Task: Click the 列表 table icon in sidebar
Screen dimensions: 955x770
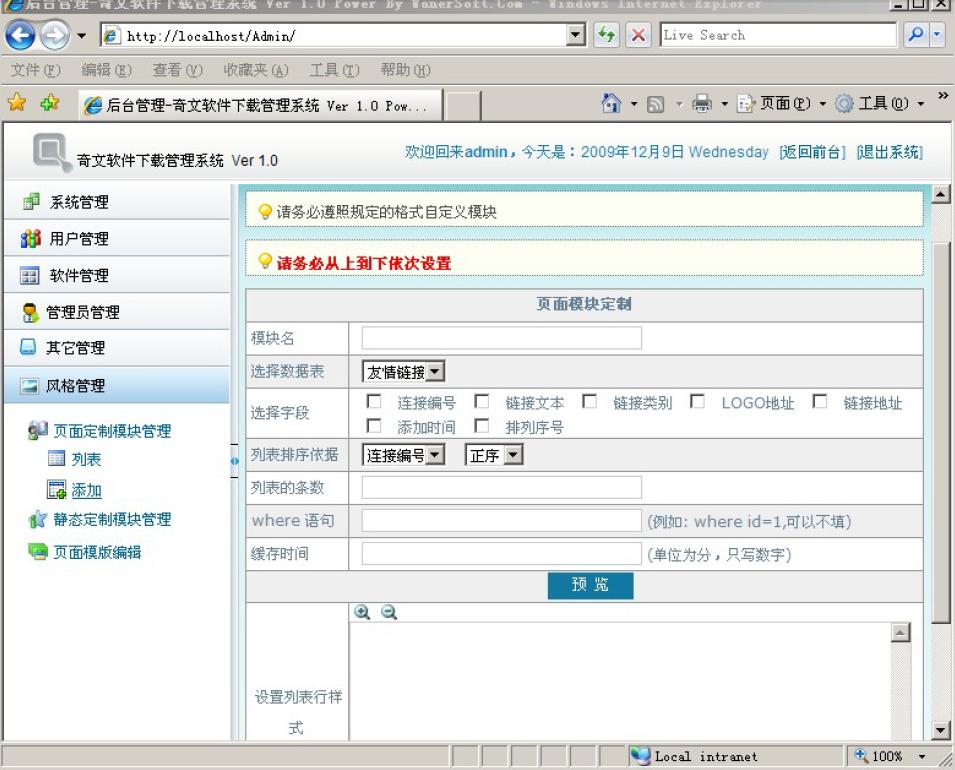Action: point(56,458)
